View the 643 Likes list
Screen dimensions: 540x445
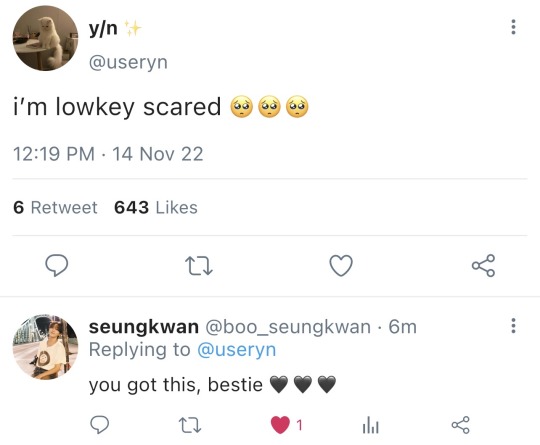tap(156, 208)
